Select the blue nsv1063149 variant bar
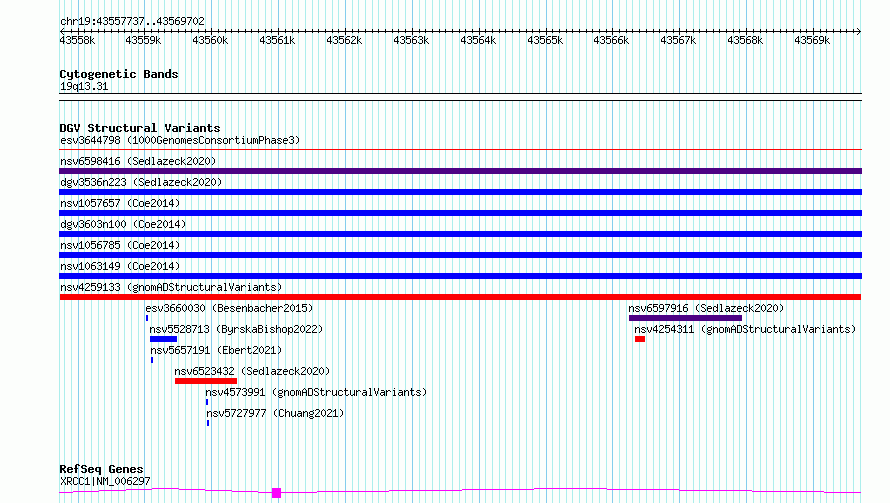The height and width of the screenshot is (503, 890). pyautogui.click(x=460, y=276)
